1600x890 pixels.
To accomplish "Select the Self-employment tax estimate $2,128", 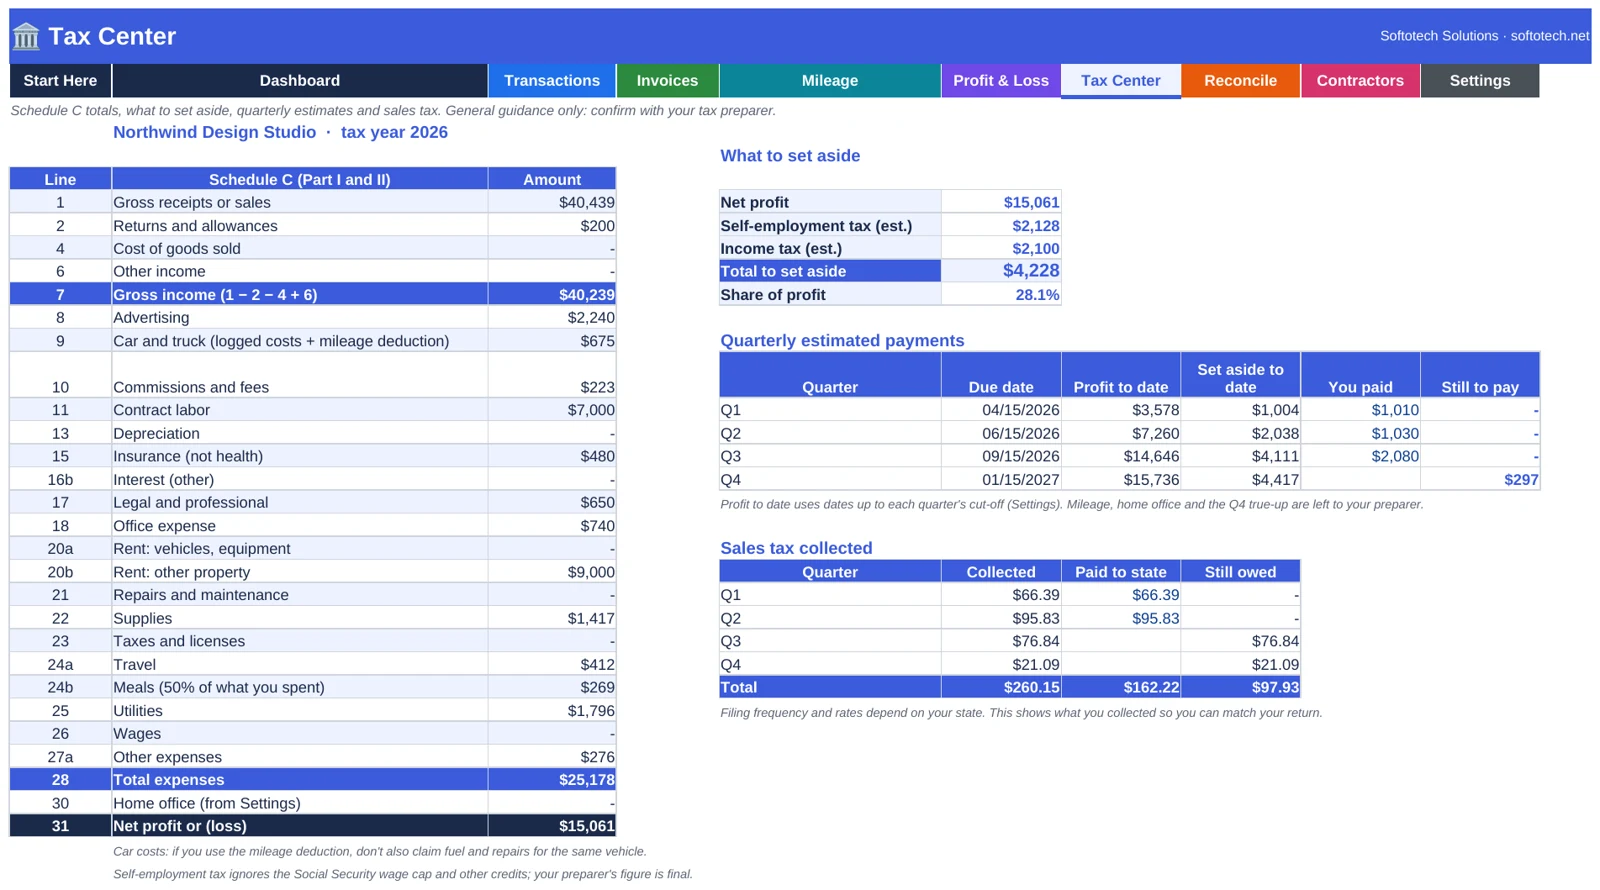I will [1001, 226].
